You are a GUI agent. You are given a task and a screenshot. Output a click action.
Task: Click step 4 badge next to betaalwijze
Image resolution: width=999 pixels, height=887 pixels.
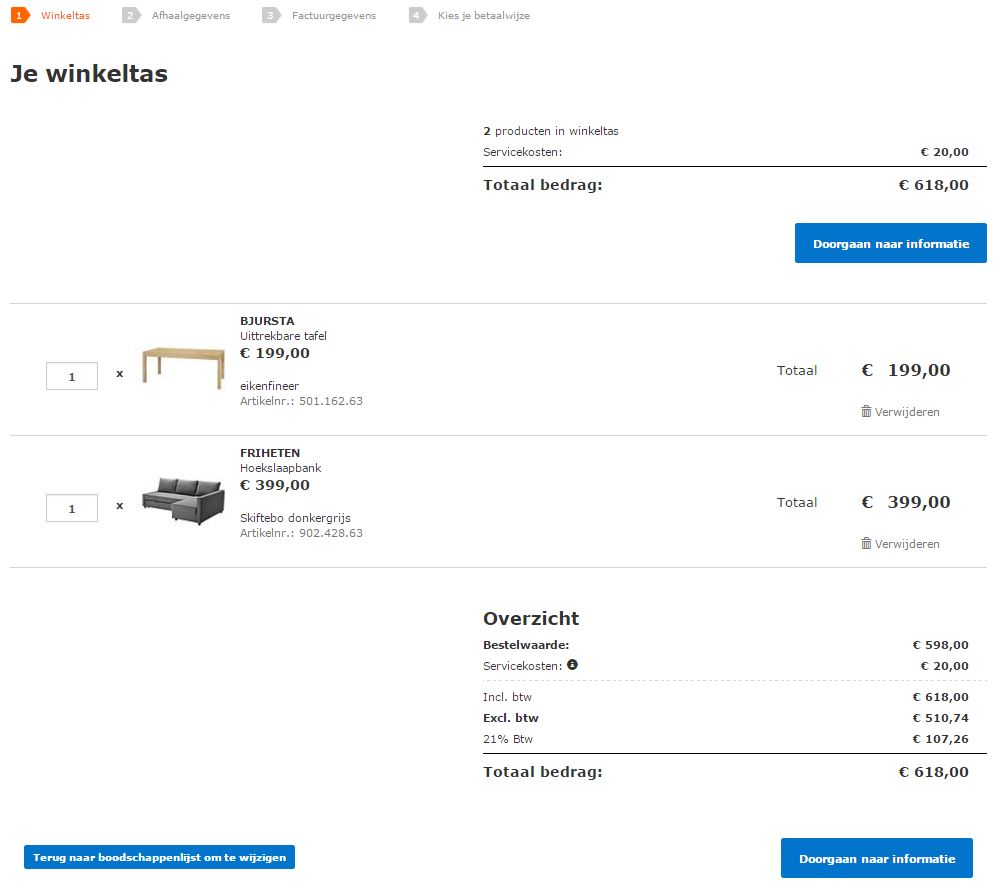click(418, 15)
